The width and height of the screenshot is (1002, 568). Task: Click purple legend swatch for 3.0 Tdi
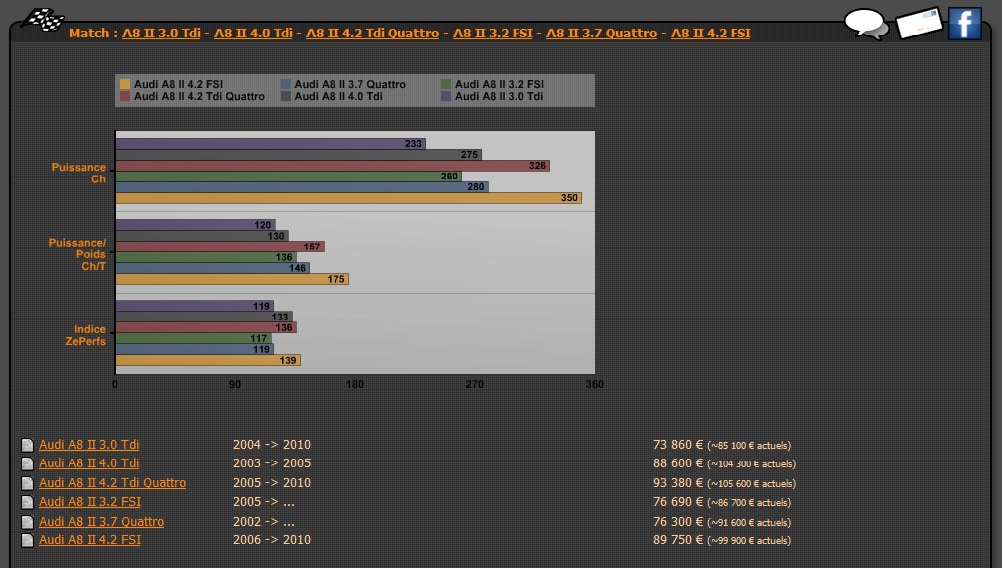click(446, 96)
